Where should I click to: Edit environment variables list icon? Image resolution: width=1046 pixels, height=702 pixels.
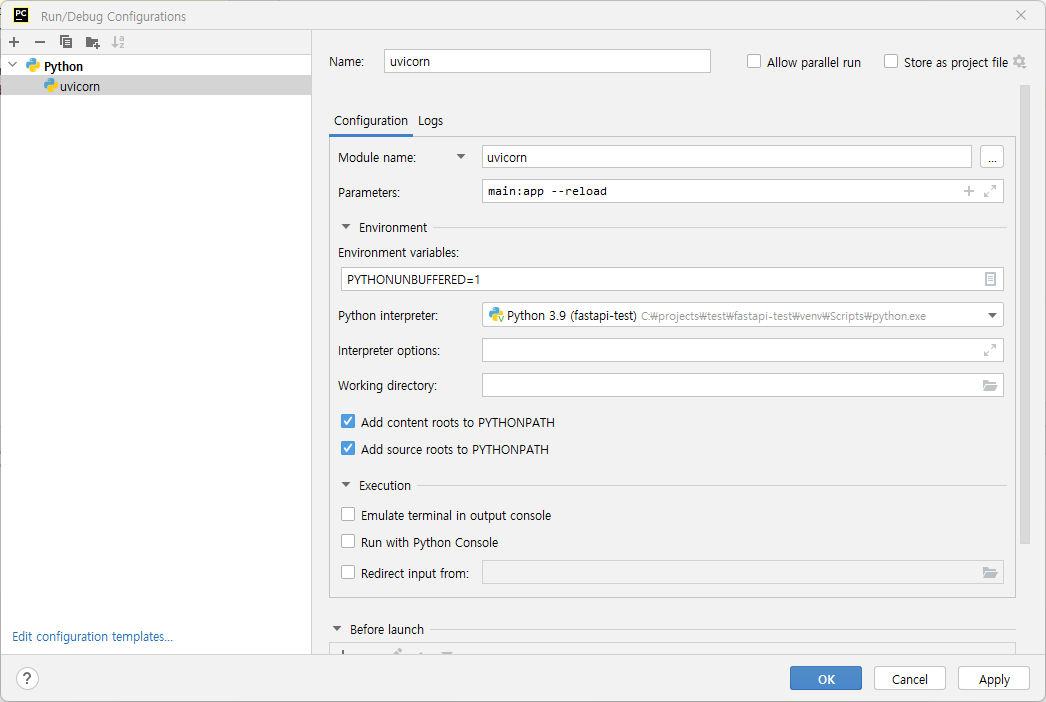[990, 280]
